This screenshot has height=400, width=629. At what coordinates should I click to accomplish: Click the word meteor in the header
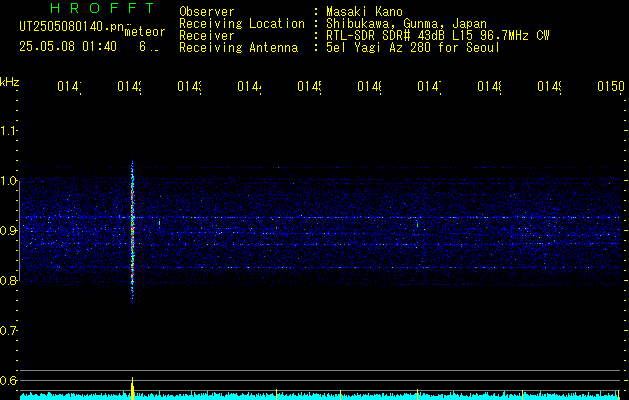145,32
